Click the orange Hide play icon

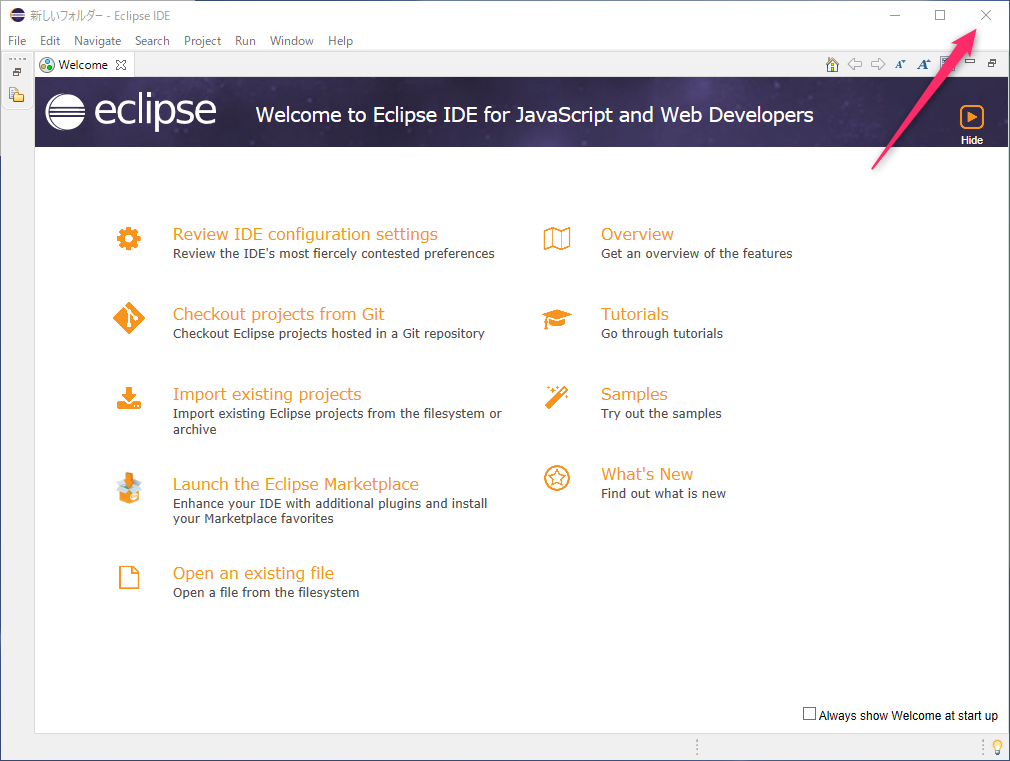pos(971,117)
